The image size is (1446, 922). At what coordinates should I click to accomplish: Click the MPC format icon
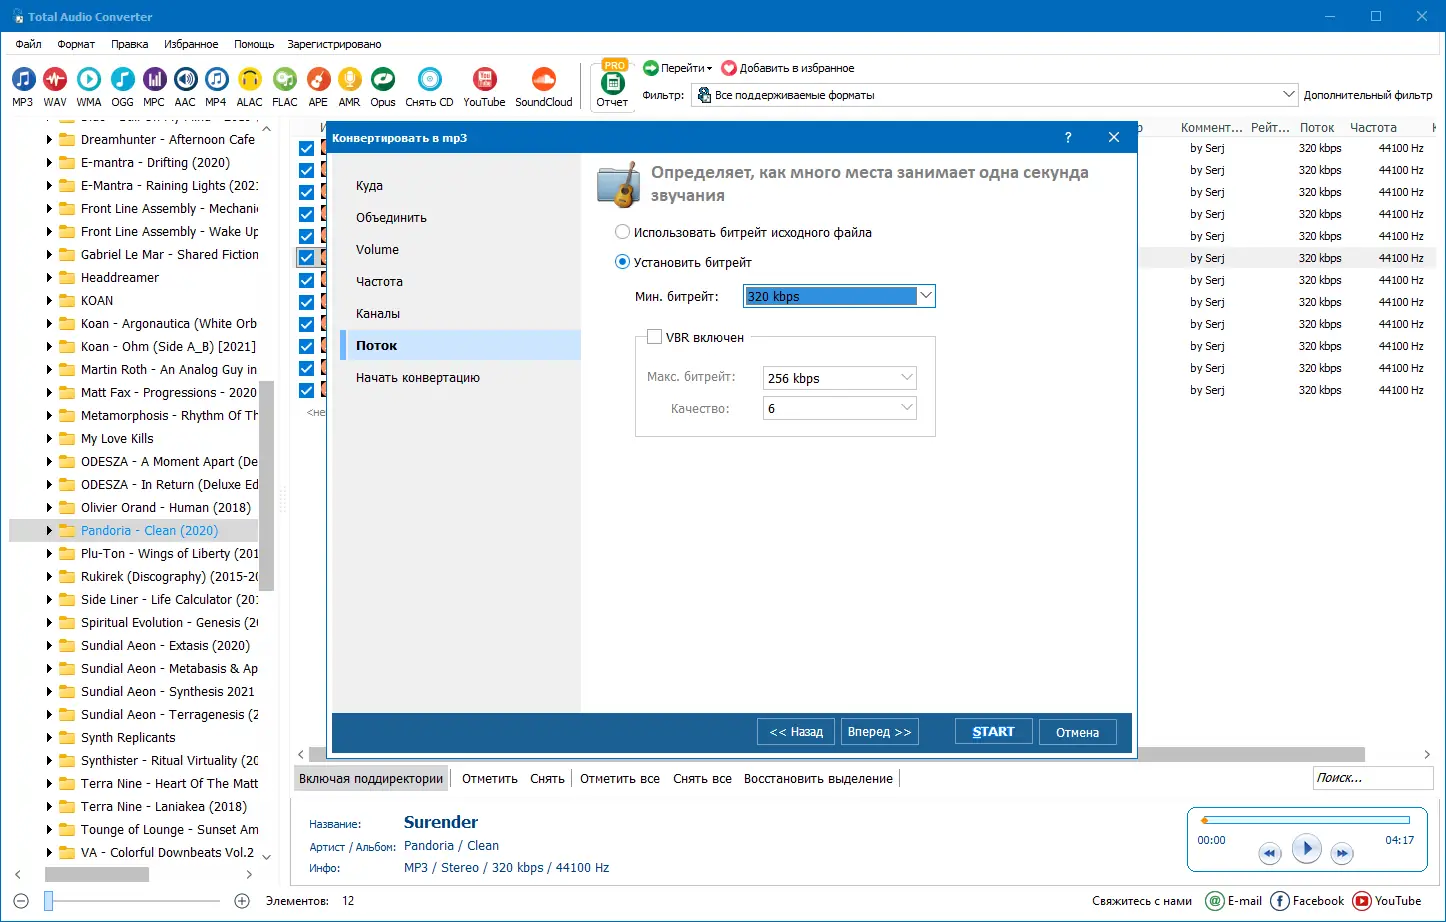[x=154, y=80]
